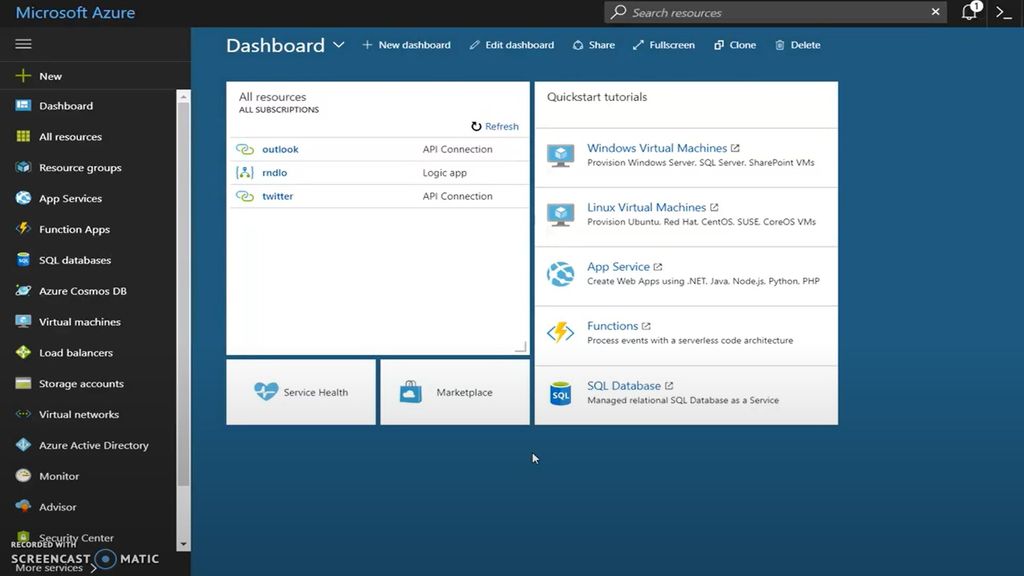Open the Service Health tile
Image resolution: width=1024 pixels, height=576 pixels.
(300, 392)
